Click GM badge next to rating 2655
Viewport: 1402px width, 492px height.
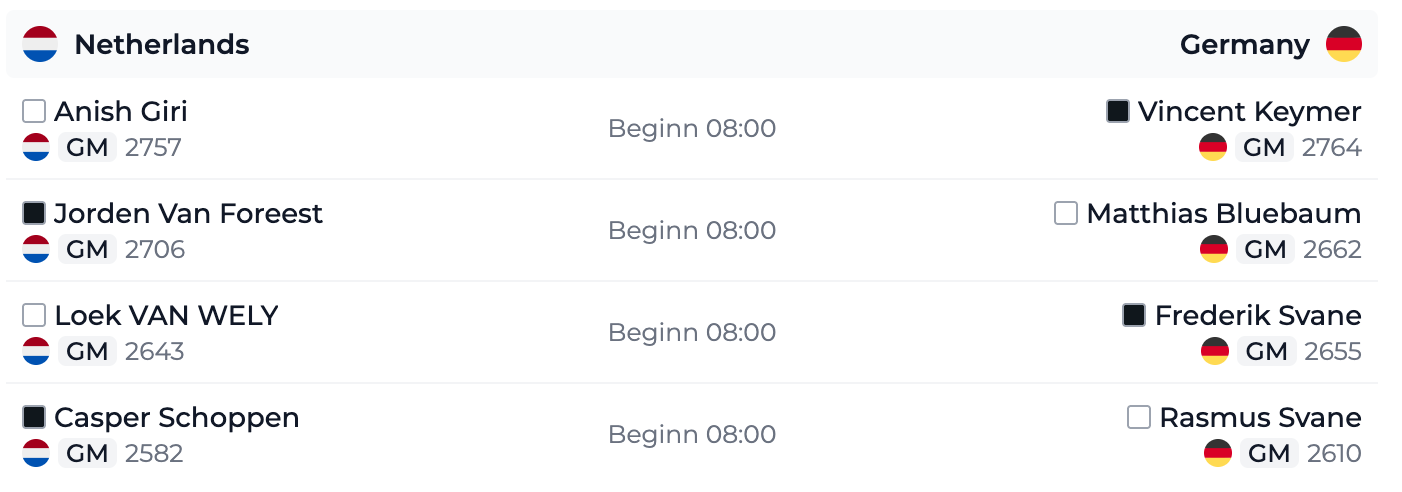click(1266, 351)
